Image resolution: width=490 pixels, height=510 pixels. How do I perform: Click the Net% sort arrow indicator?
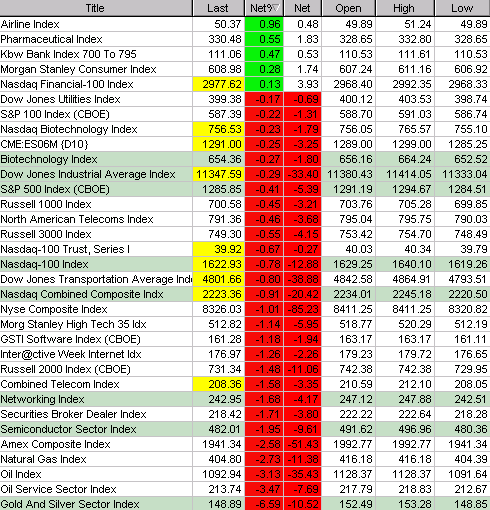point(277,8)
